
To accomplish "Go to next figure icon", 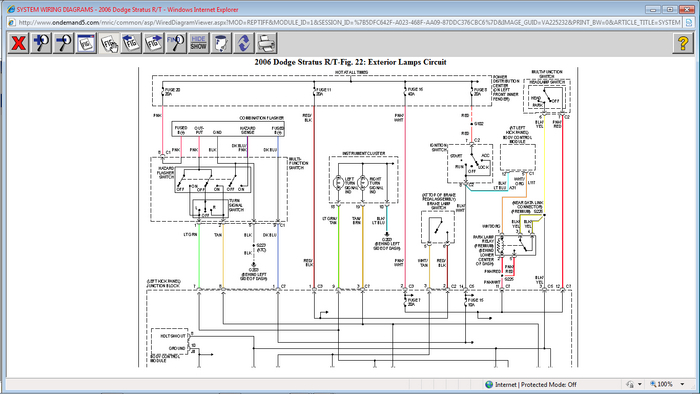I will pos(154,43).
